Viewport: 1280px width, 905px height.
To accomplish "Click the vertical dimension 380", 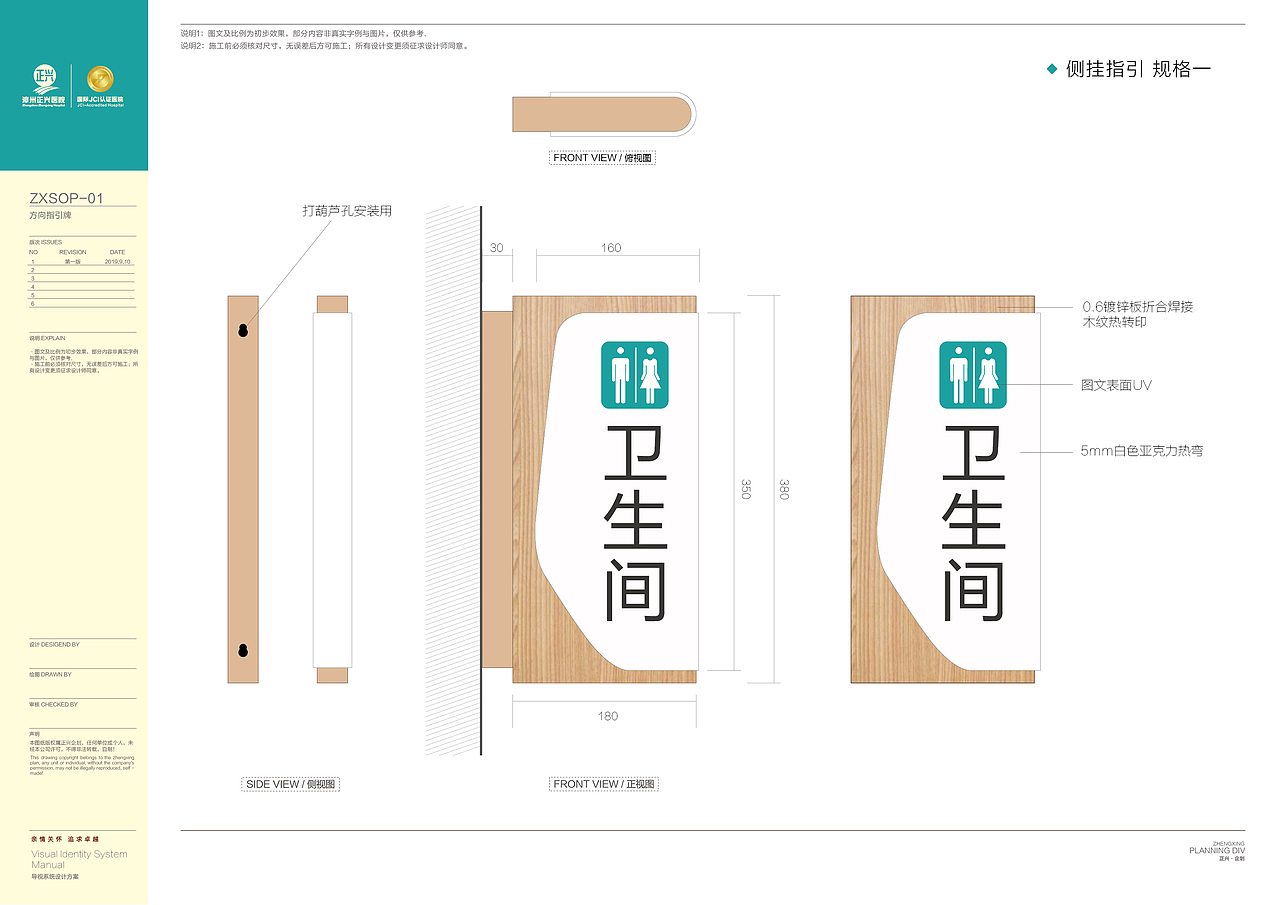I will tap(784, 489).
